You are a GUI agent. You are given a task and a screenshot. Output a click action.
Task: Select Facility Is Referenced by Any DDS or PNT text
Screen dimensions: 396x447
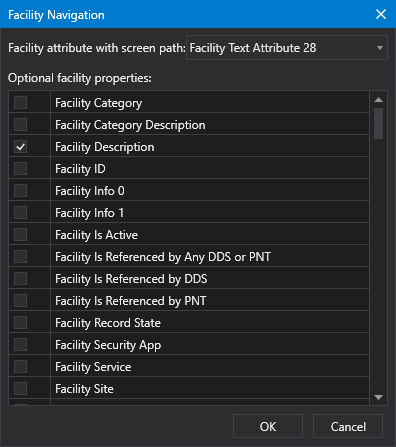click(210, 257)
